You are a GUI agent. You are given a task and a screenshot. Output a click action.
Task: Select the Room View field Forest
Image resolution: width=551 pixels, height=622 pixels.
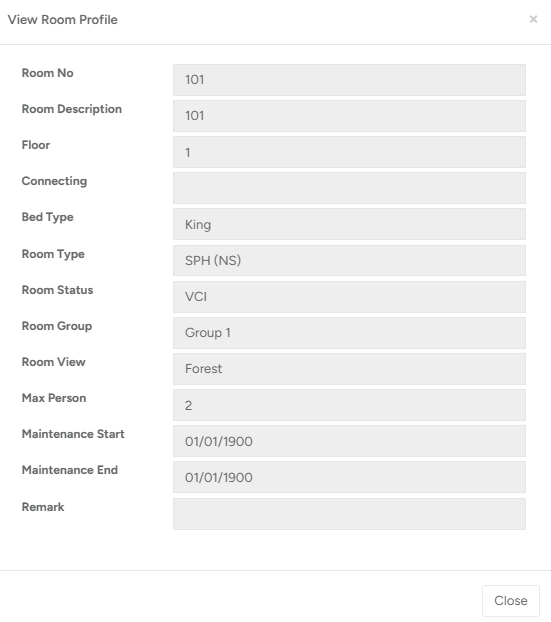349,369
